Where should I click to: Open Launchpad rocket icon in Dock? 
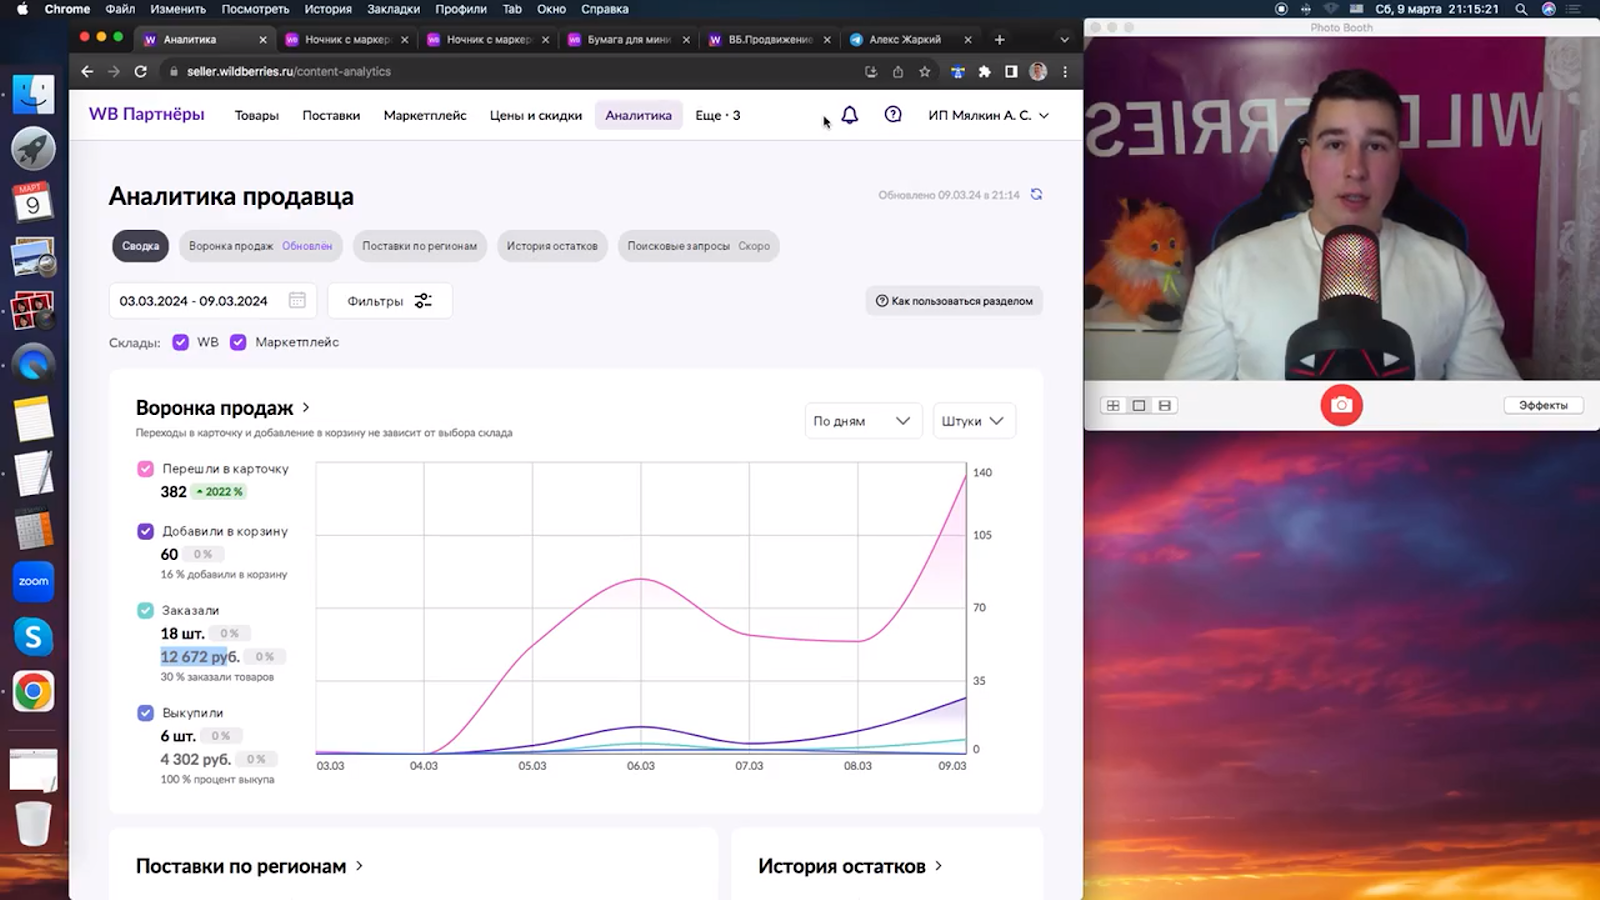coord(33,148)
